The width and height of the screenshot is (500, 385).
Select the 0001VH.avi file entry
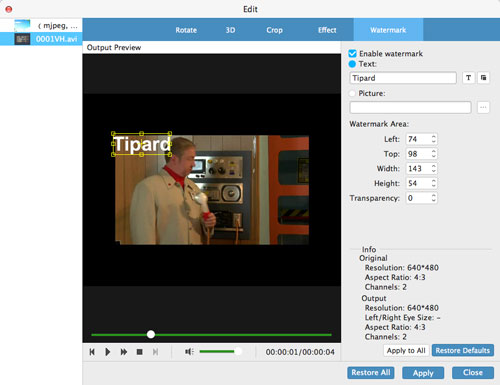(41, 39)
